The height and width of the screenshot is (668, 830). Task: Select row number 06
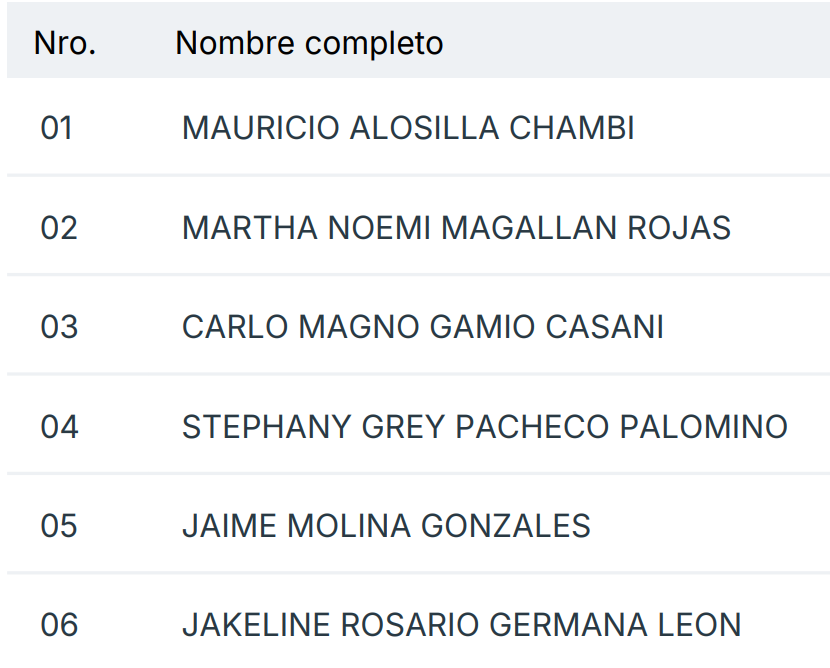coord(59,626)
